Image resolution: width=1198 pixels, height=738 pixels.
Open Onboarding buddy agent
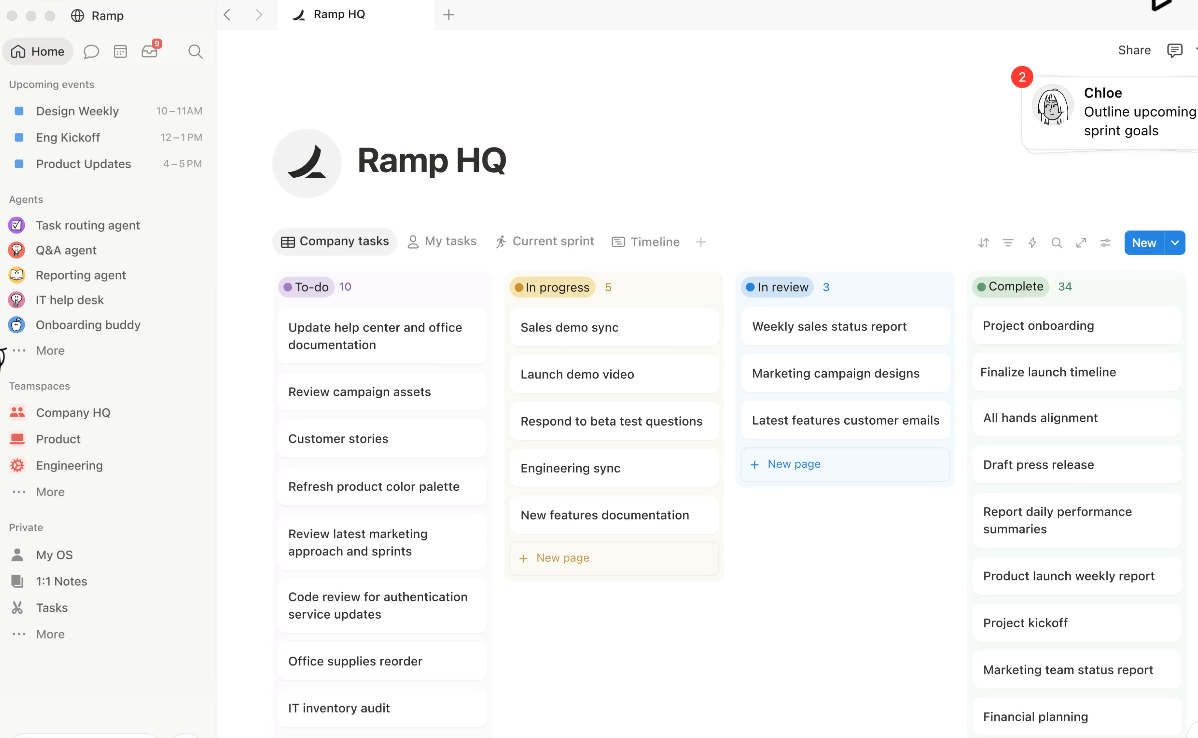88,325
